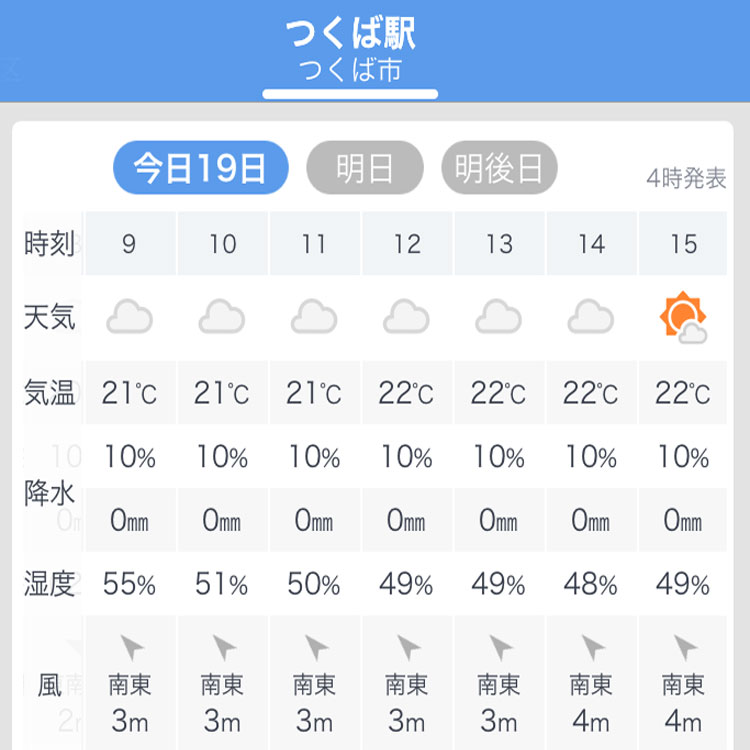Tap the つくば市 subtitle in header
750x750 pixels.
[x=351, y=70]
